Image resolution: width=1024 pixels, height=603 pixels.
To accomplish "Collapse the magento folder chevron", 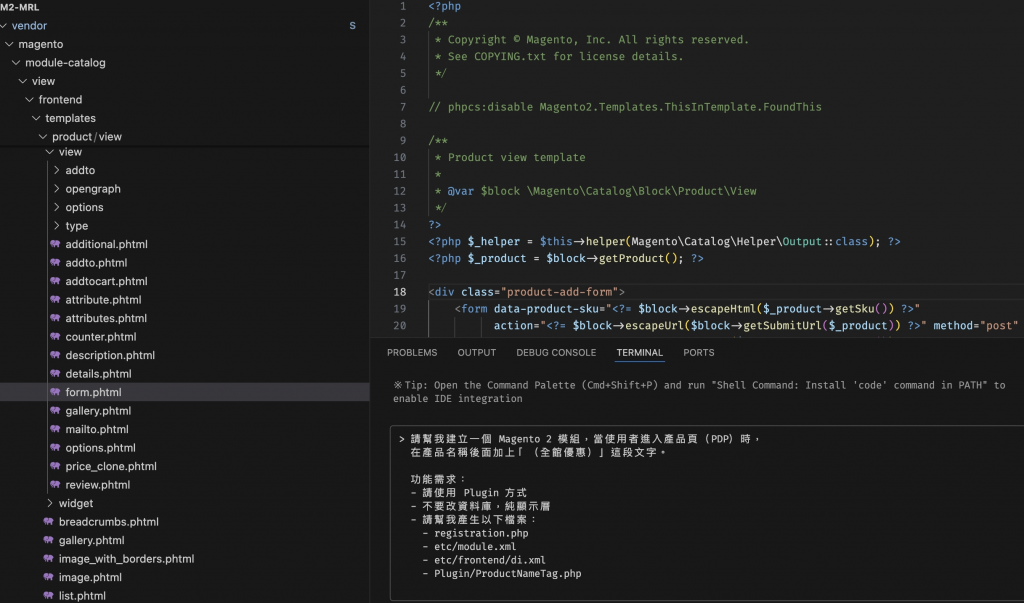I will point(9,44).
